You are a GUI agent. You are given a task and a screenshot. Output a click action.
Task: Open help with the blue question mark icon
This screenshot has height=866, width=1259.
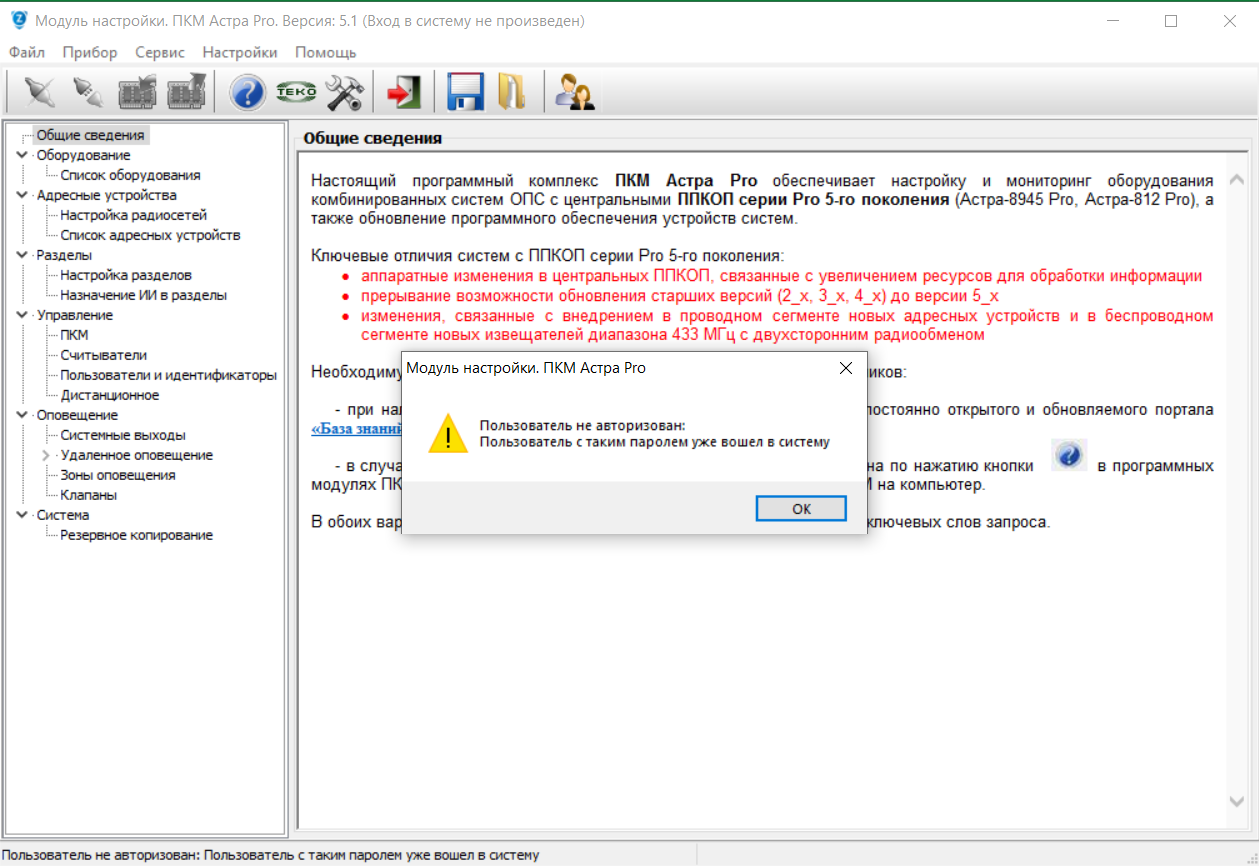(247, 93)
